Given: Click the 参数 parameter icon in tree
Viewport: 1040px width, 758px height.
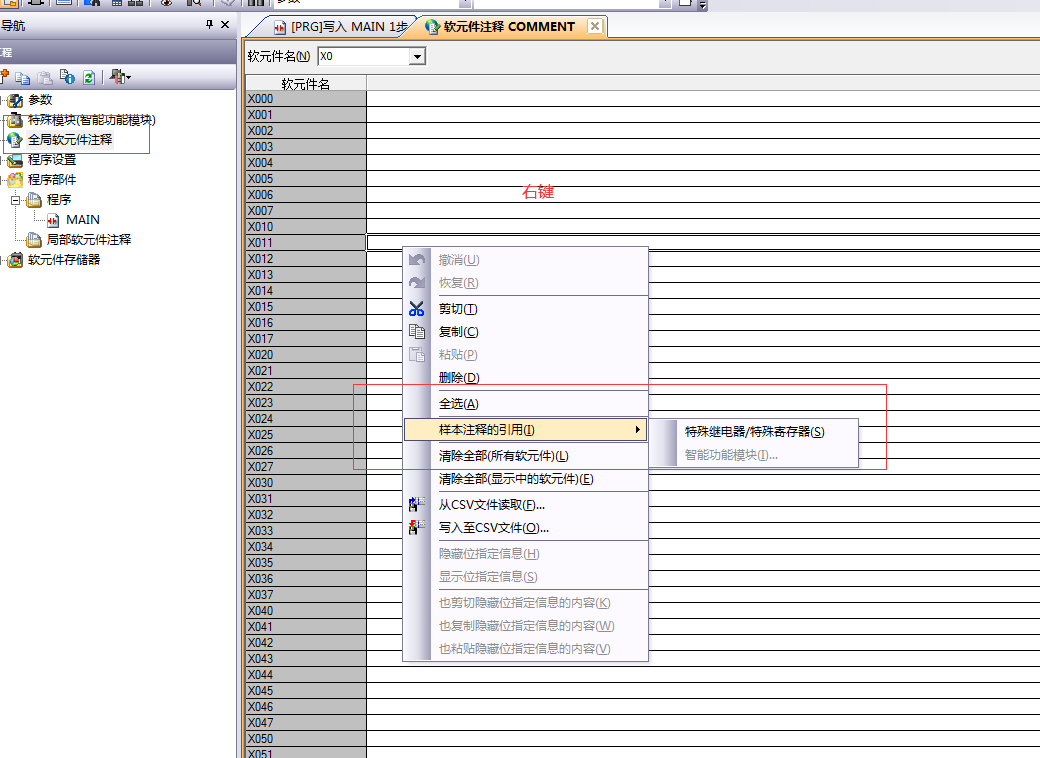Looking at the screenshot, I should [x=15, y=100].
